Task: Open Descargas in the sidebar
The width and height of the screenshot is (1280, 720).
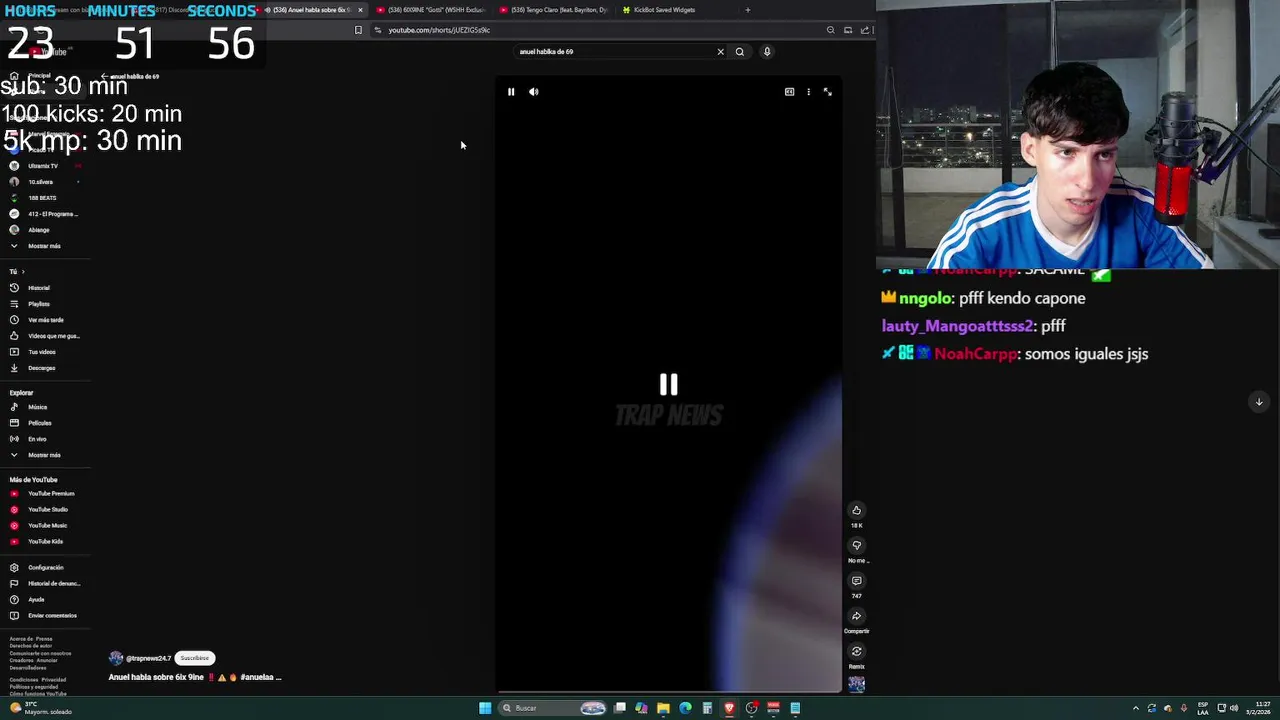Action: pyautogui.click(x=42, y=368)
